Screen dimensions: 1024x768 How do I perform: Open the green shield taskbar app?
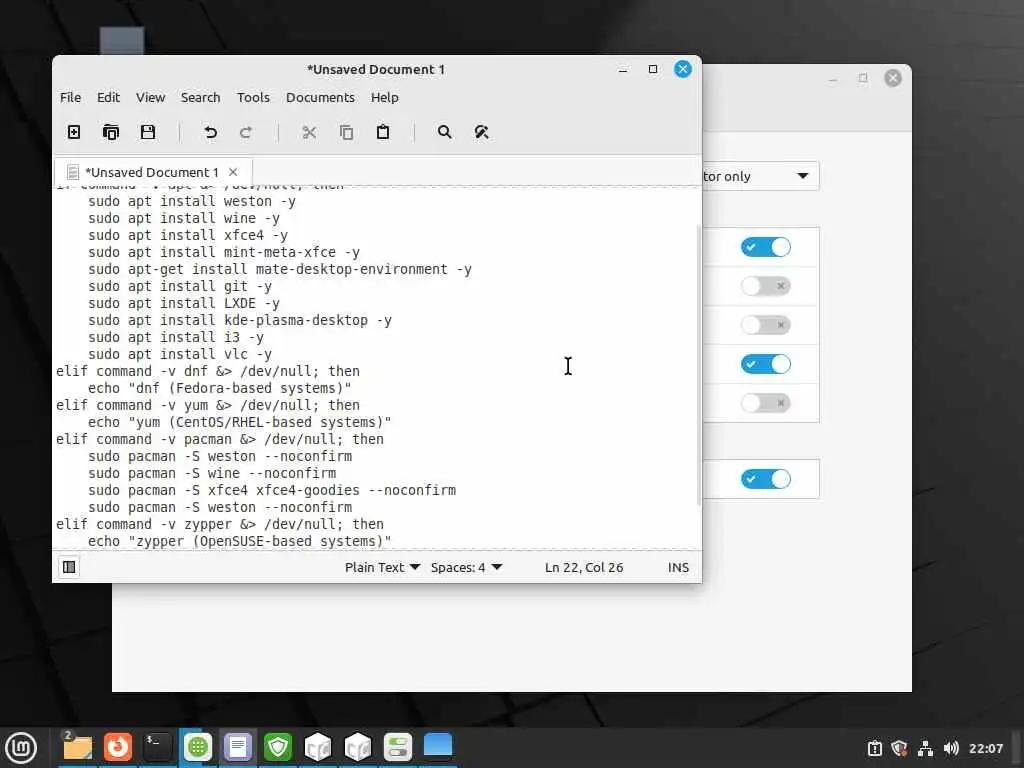coord(278,747)
